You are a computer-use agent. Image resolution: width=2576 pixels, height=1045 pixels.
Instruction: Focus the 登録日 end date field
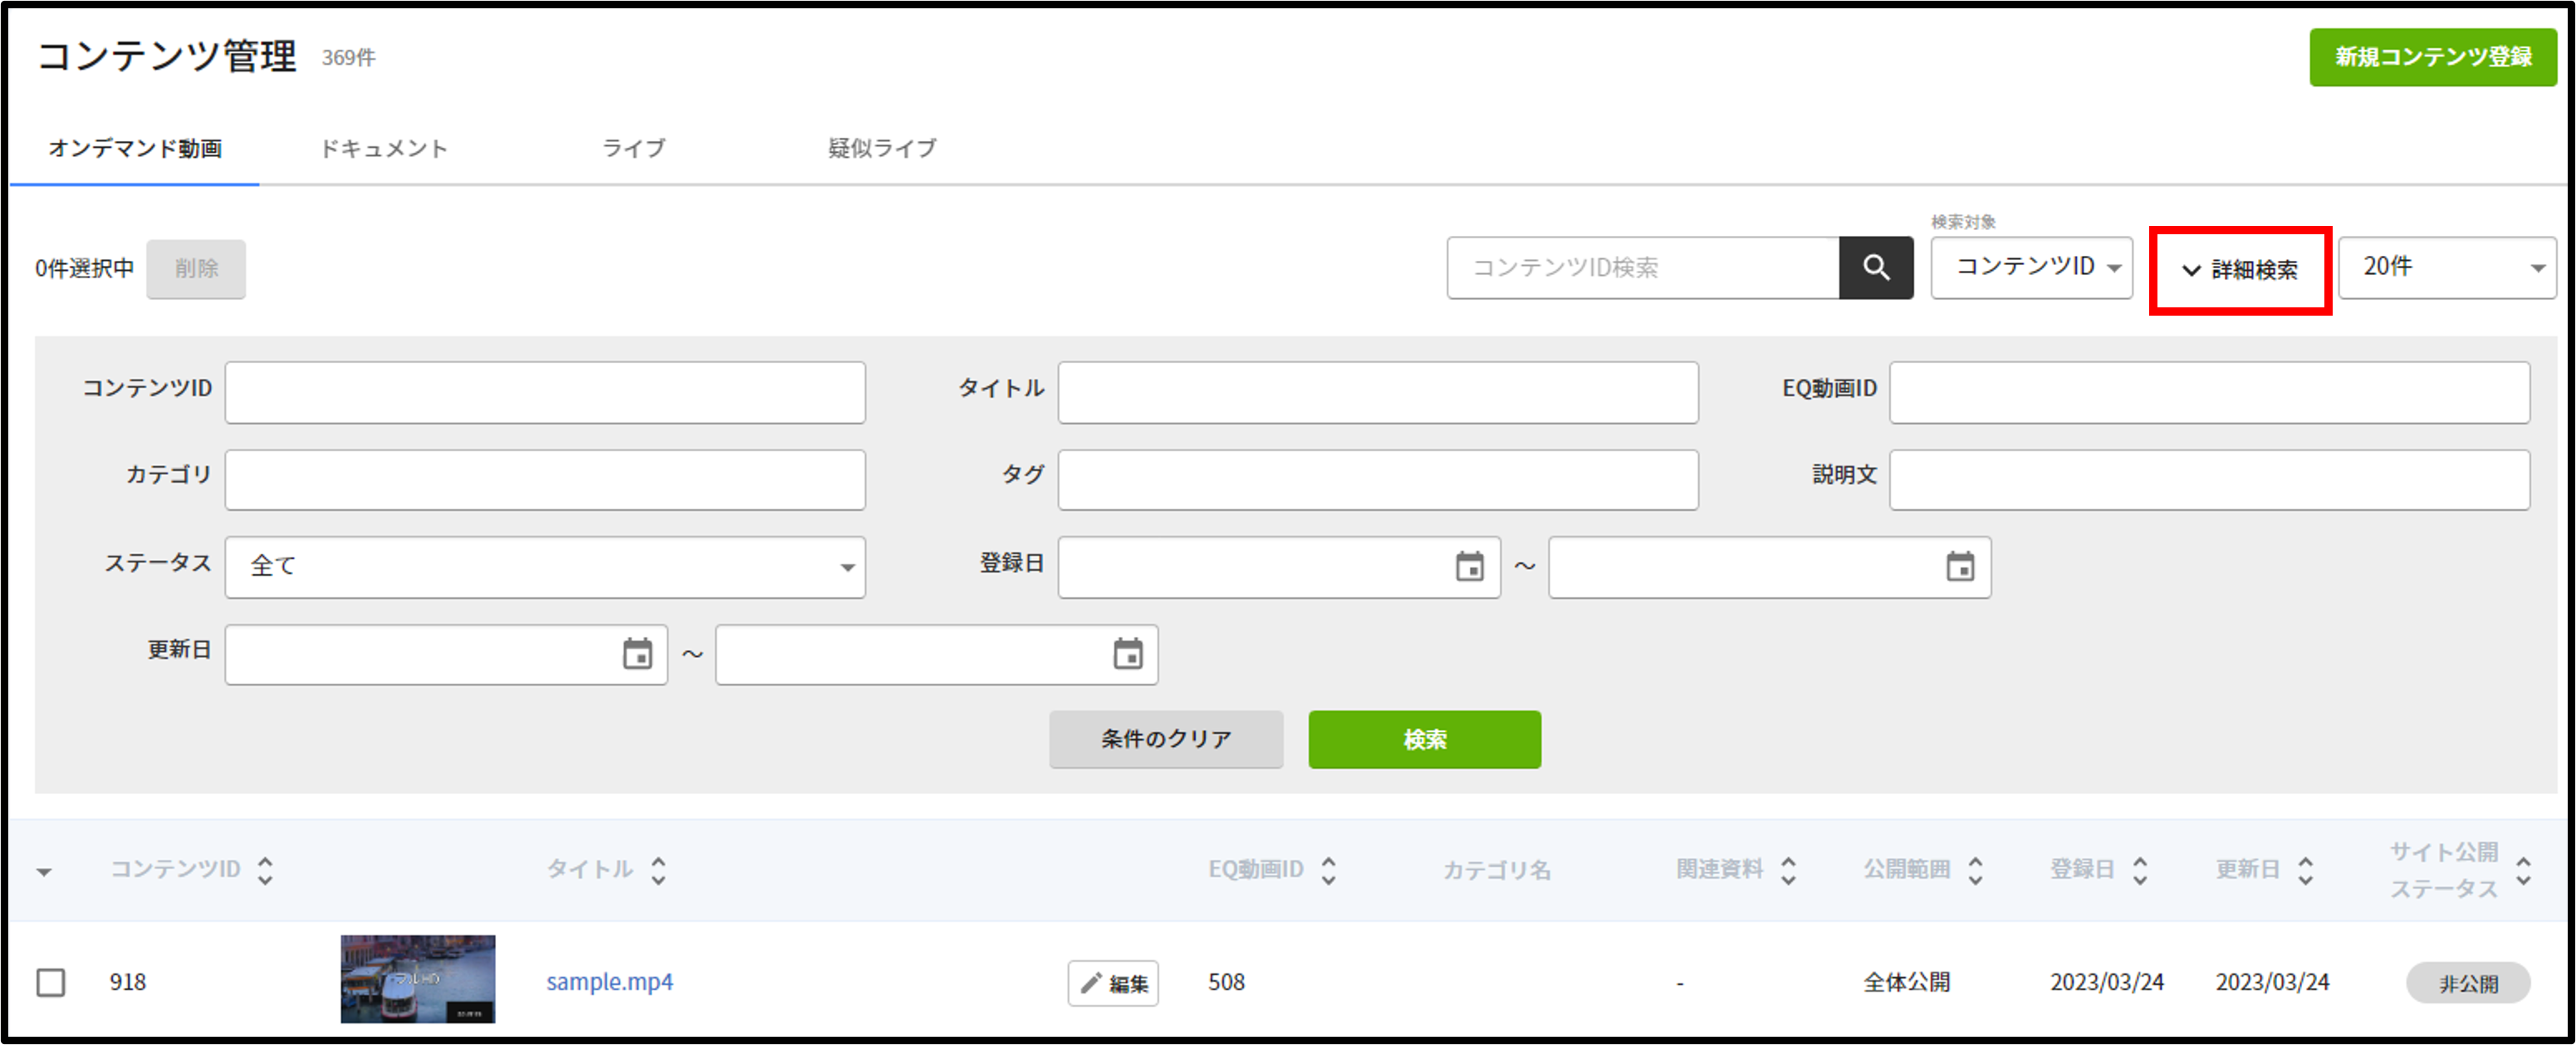(1770, 567)
